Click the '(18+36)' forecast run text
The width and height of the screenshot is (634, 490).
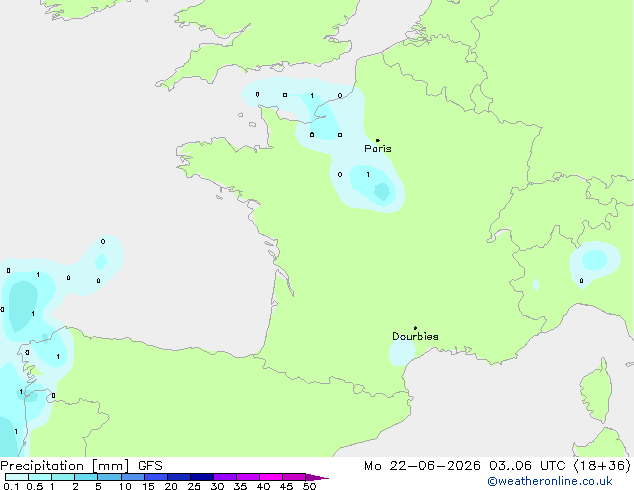coord(602,466)
